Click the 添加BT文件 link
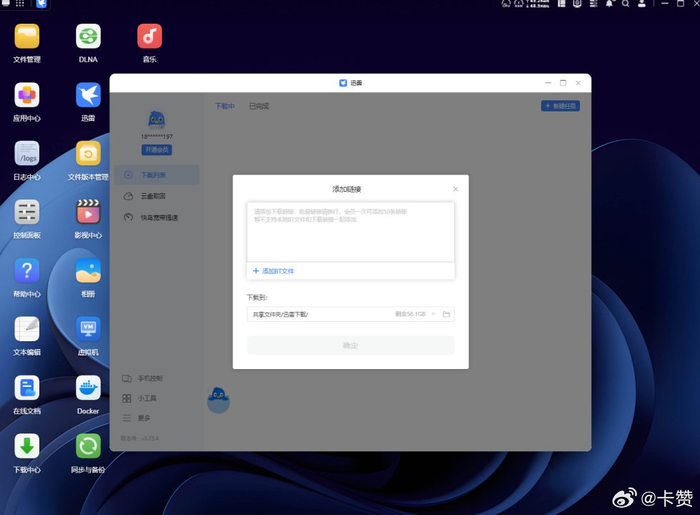700x515 pixels. (273, 271)
